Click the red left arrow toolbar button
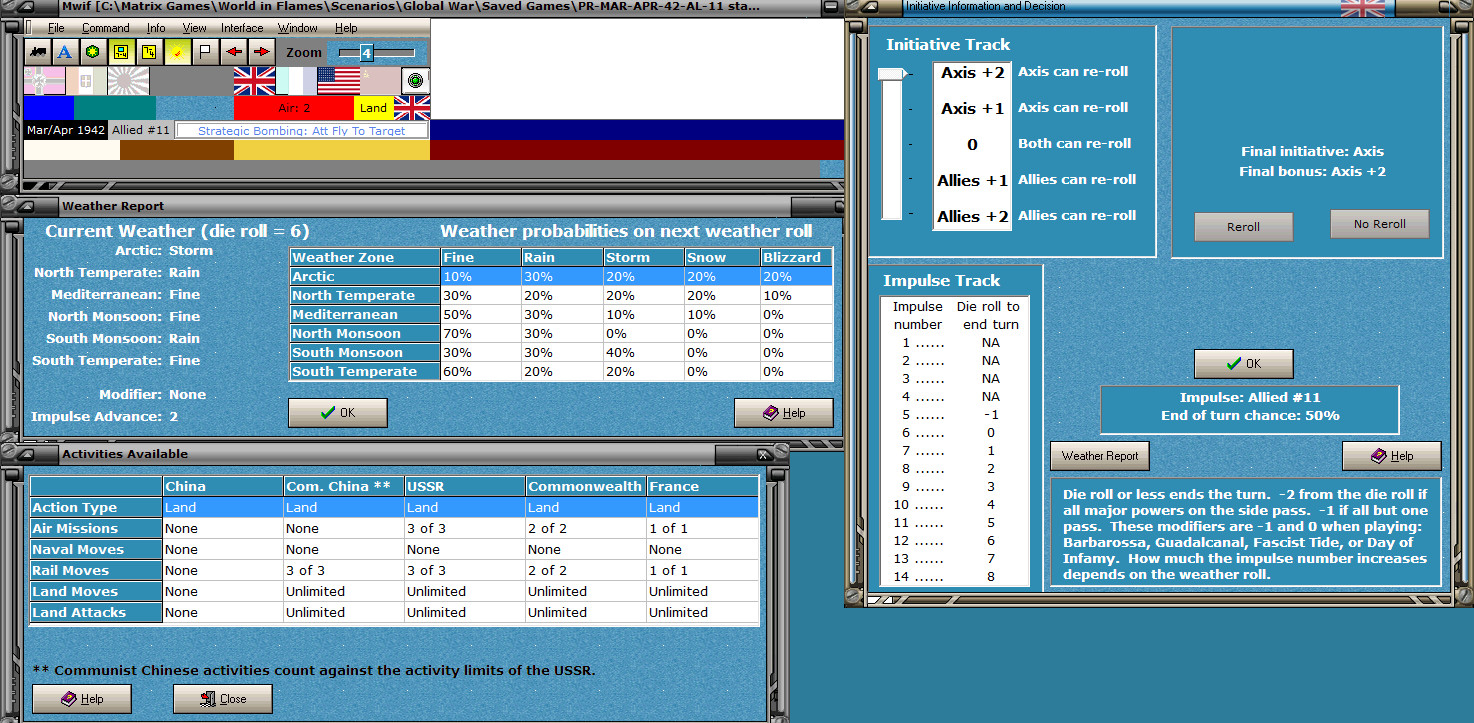This screenshot has width=1474, height=723. 233,52
